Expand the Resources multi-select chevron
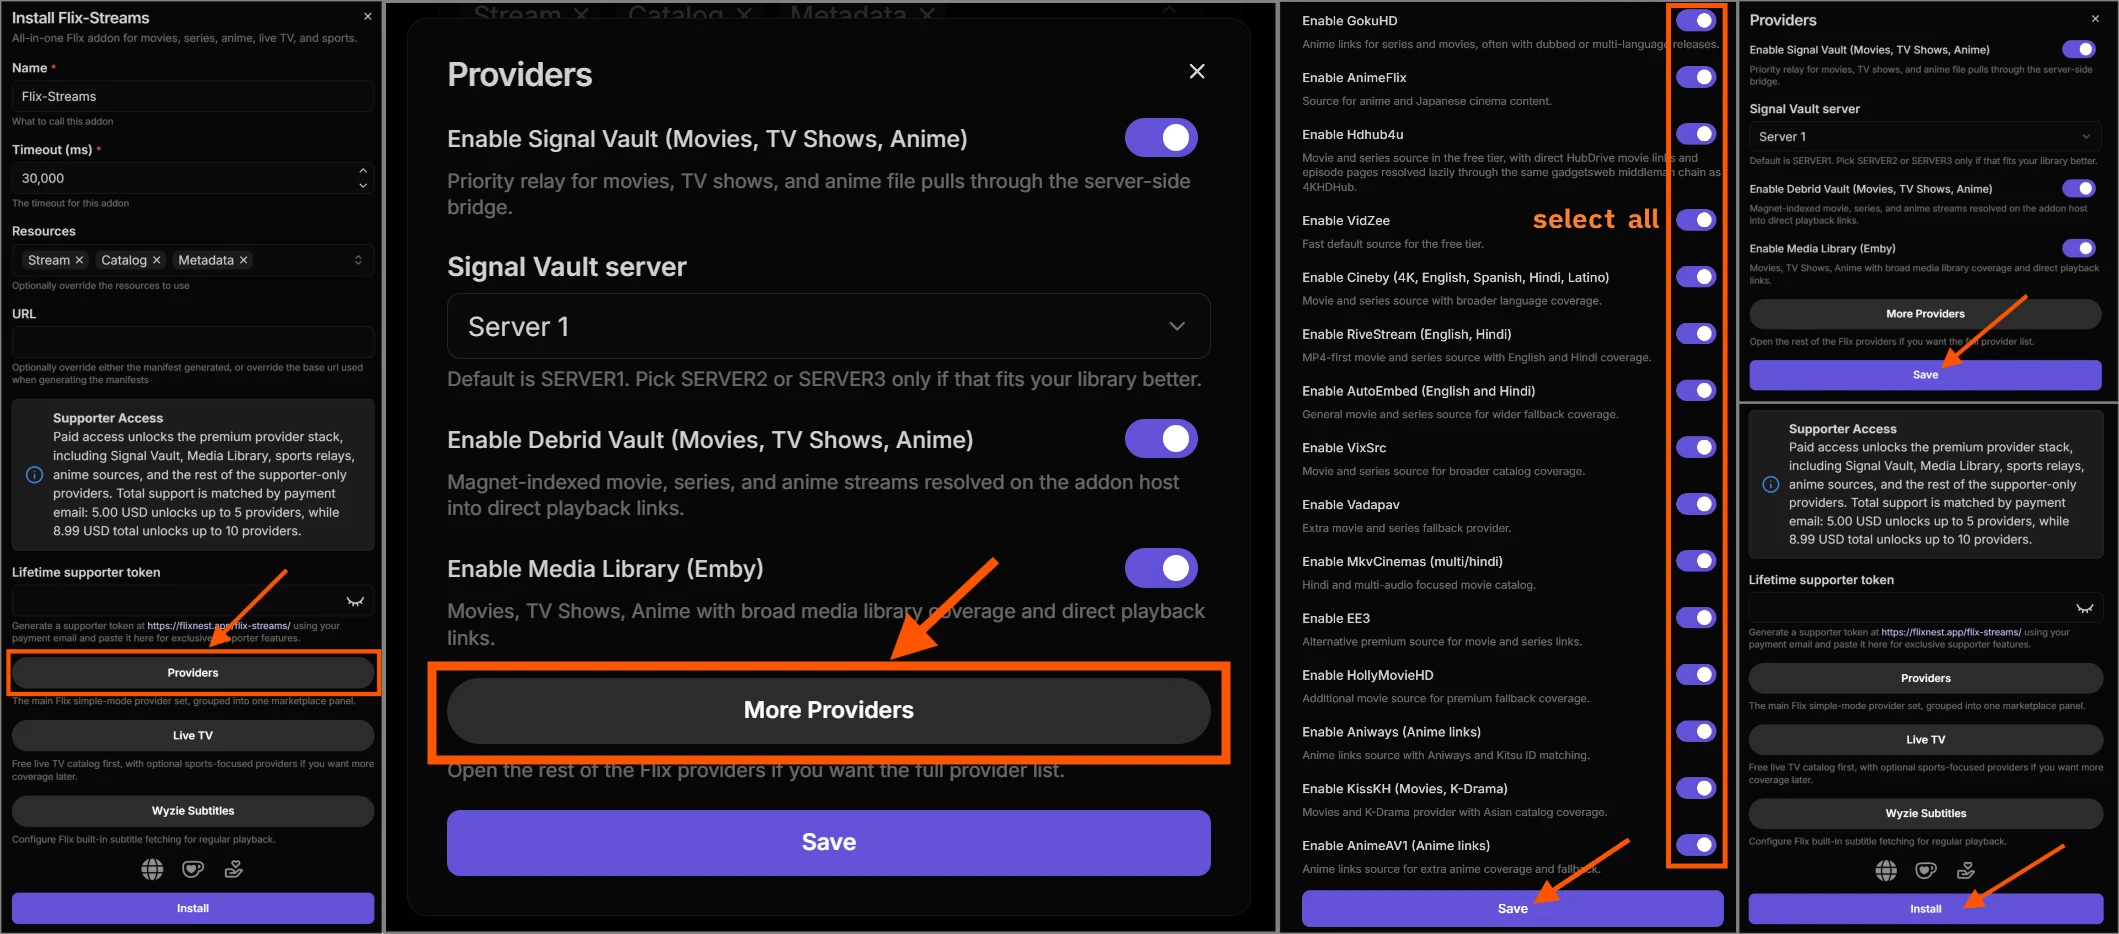 pyautogui.click(x=358, y=260)
